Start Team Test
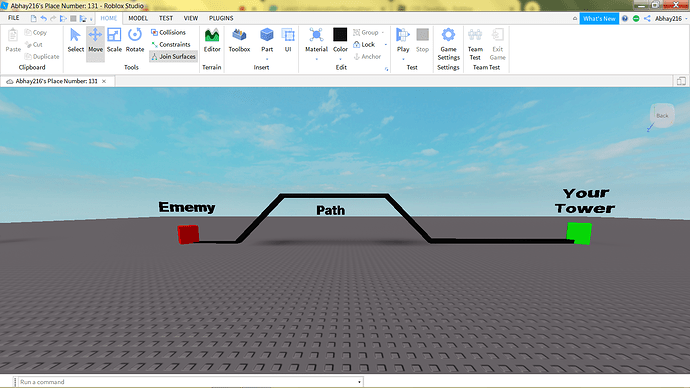This screenshot has width=690, height=388. coord(475,44)
